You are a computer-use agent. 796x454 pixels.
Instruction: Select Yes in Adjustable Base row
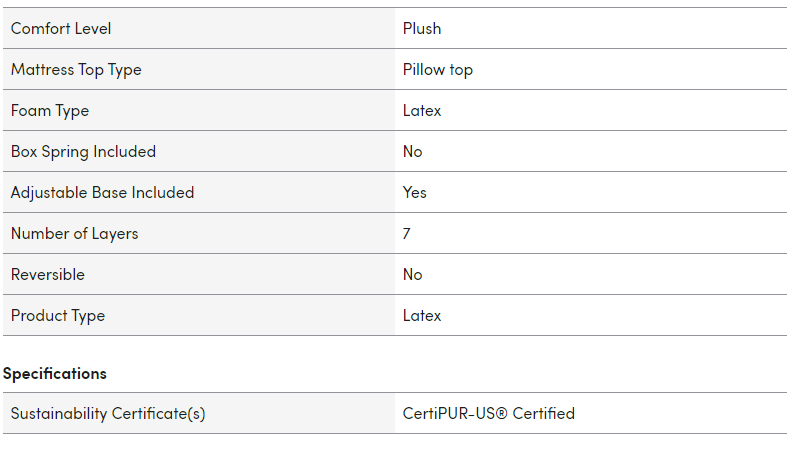[x=414, y=192]
